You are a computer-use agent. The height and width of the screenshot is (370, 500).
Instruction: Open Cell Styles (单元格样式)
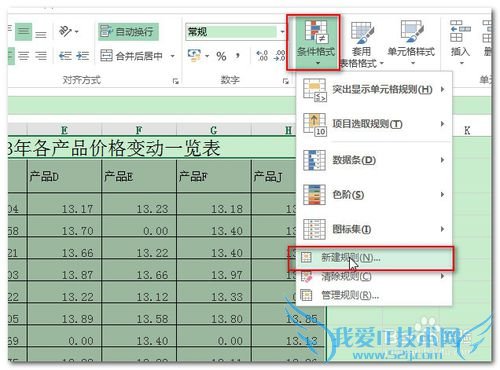(412, 42)
